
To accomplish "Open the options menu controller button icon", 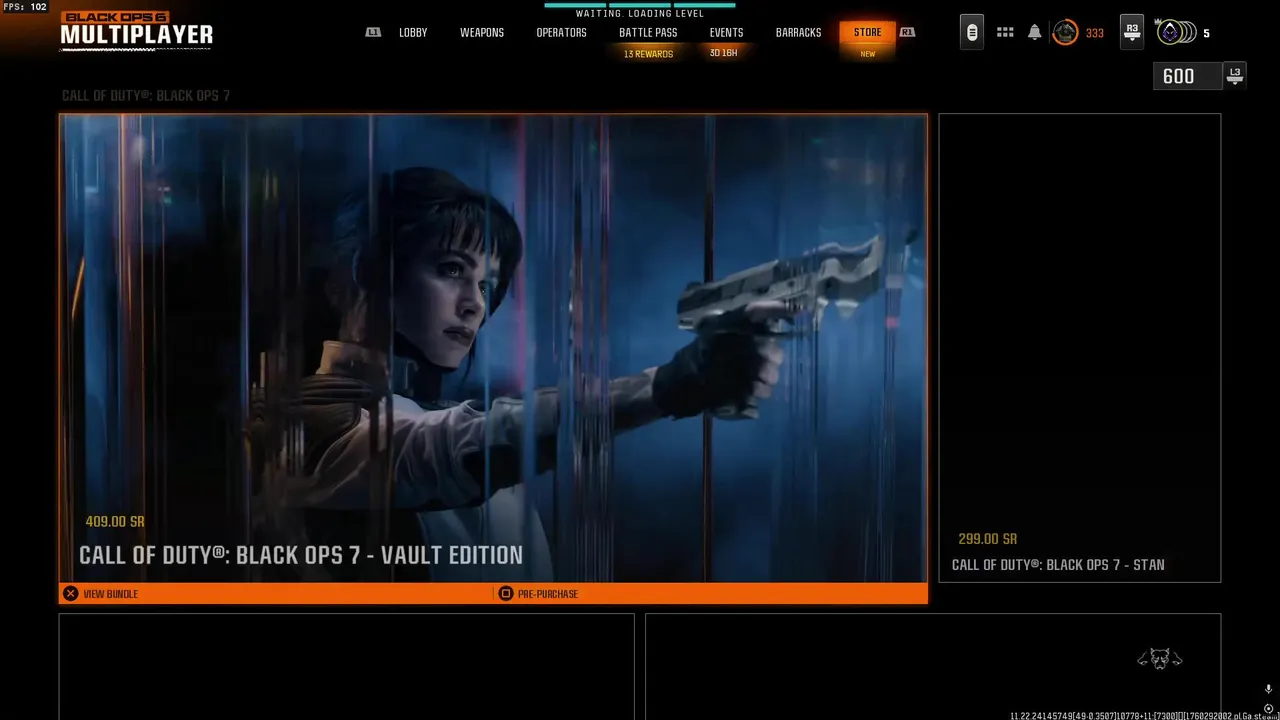I will click(x=971, y=33).
